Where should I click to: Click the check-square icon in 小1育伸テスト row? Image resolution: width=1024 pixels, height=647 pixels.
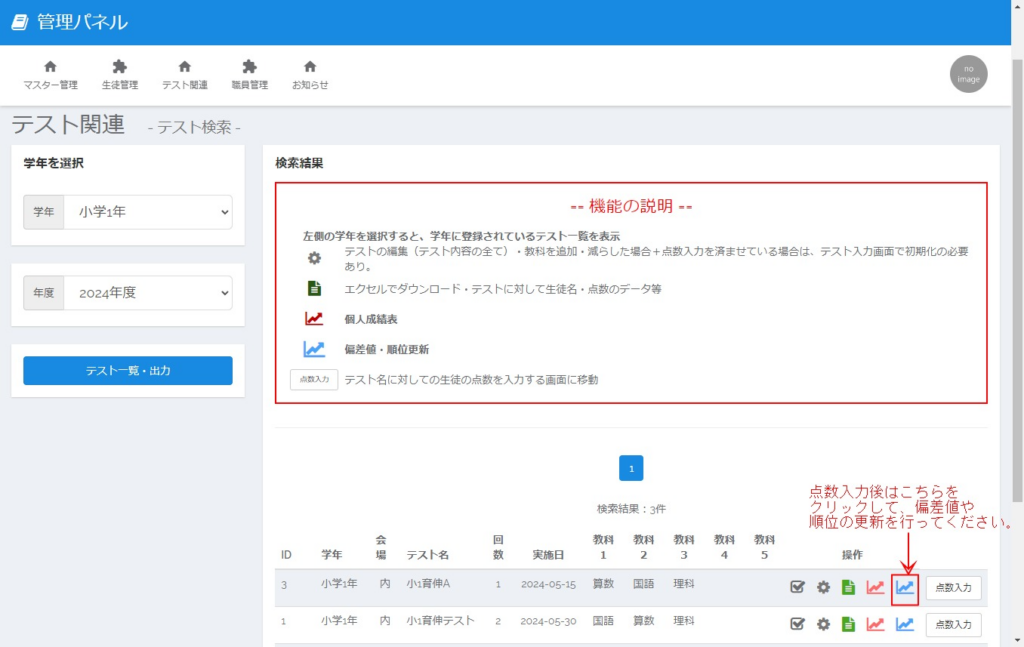[797, 624]
